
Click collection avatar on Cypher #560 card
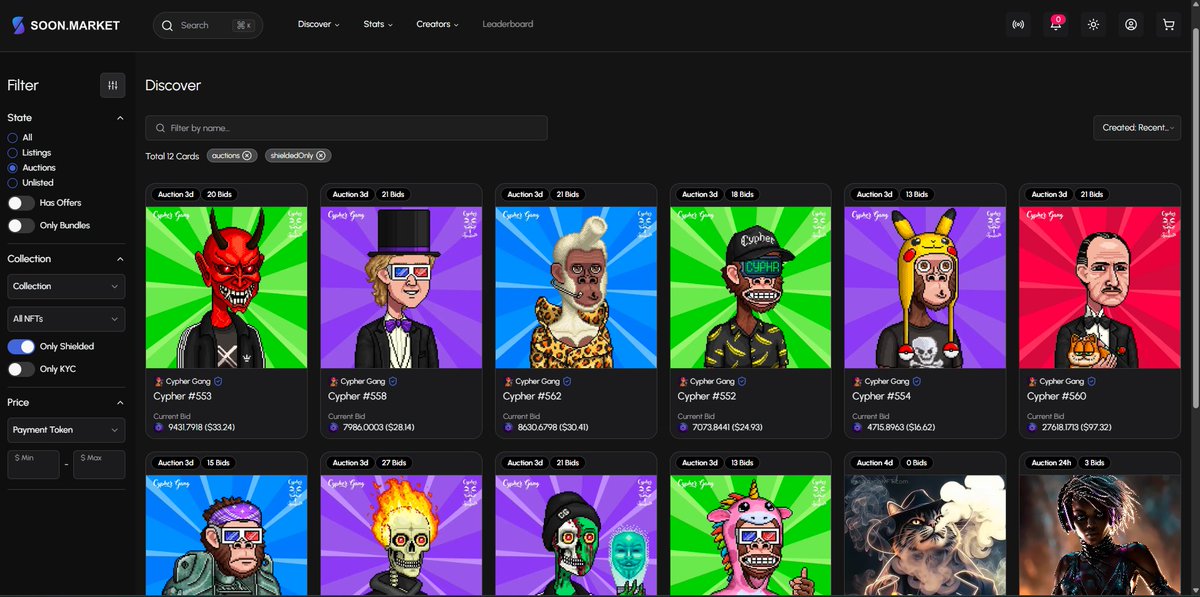[1032, 381]
